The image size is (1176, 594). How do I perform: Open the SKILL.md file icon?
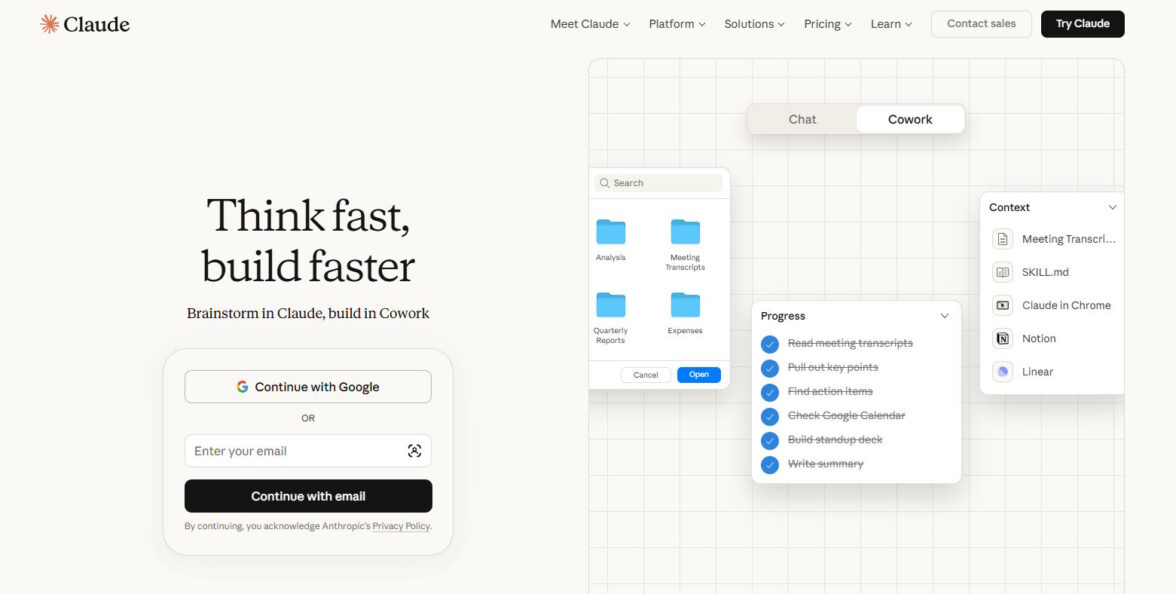1003,272
